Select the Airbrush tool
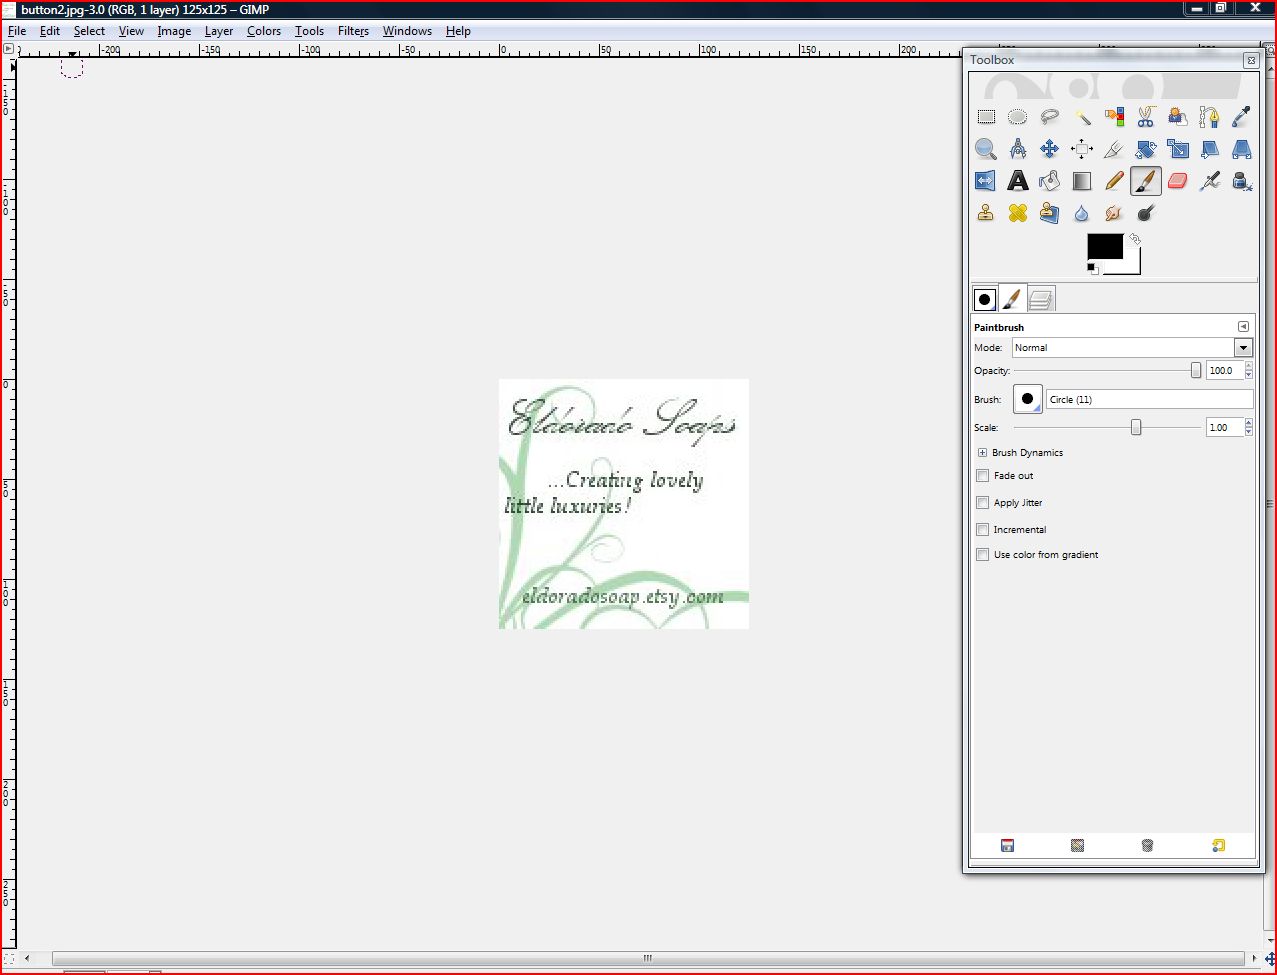The image size is (1277, 975). 1210,181
